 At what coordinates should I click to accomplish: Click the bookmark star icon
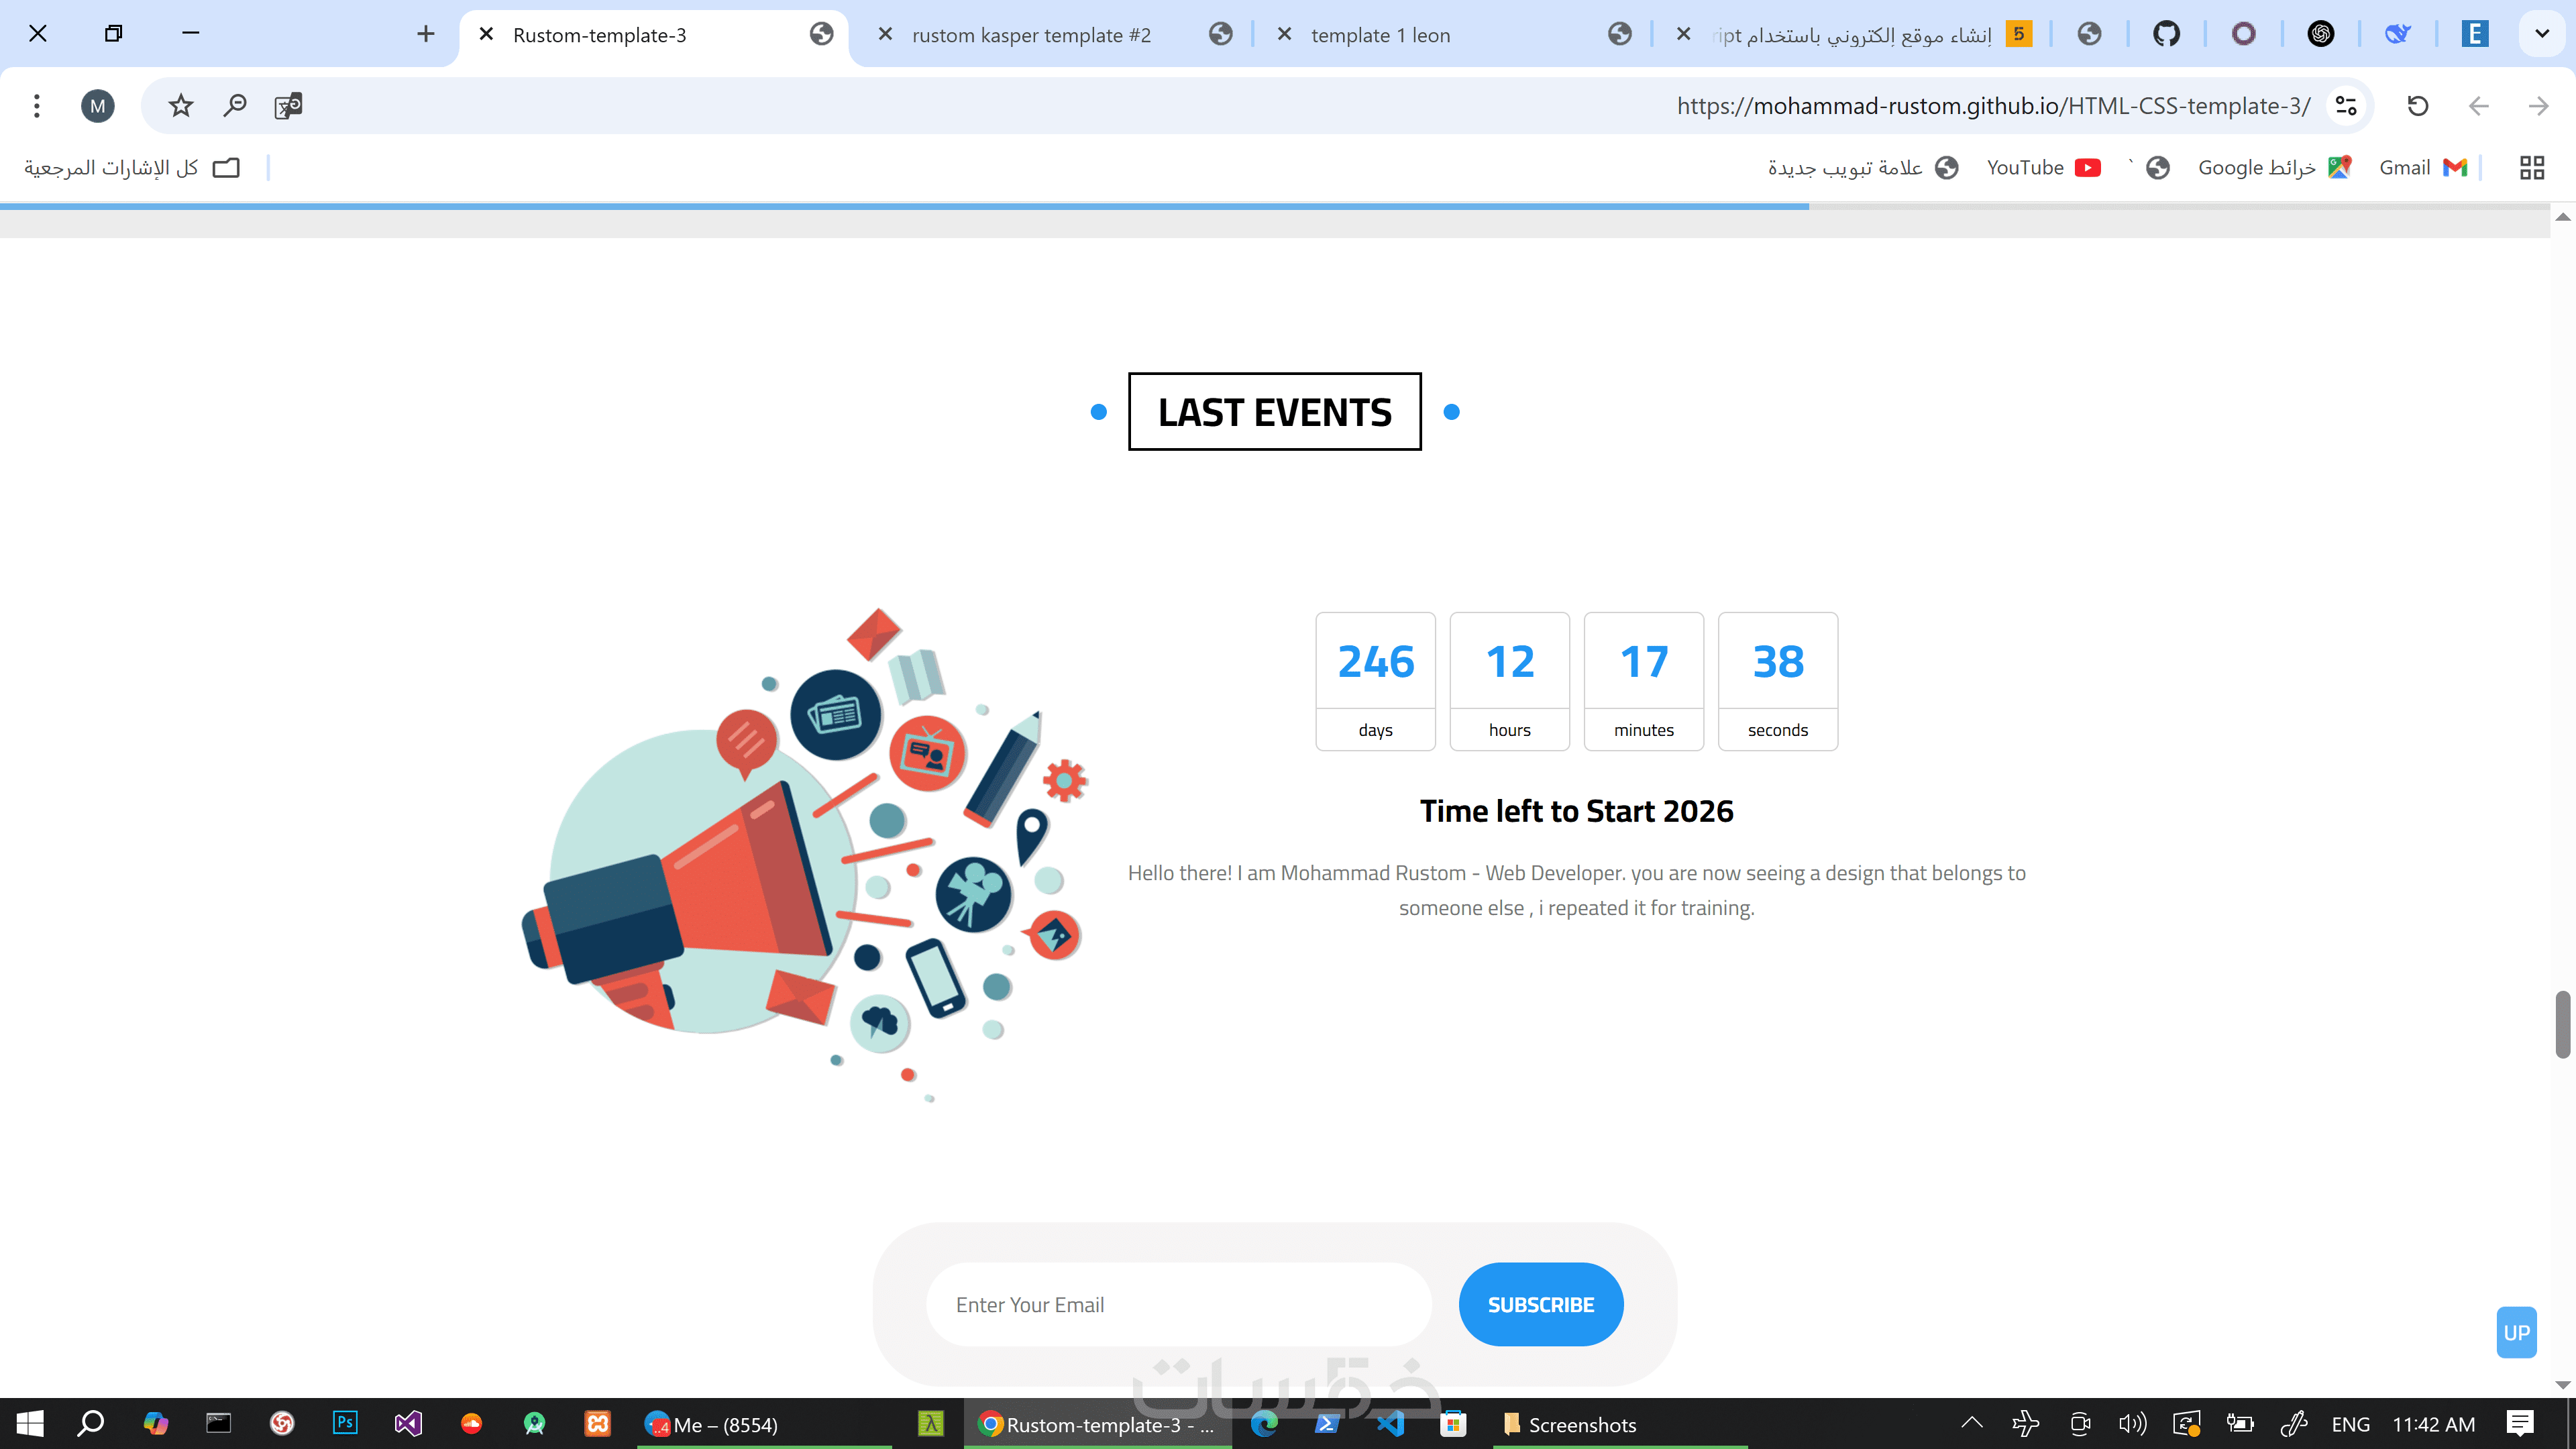[180, 106]
